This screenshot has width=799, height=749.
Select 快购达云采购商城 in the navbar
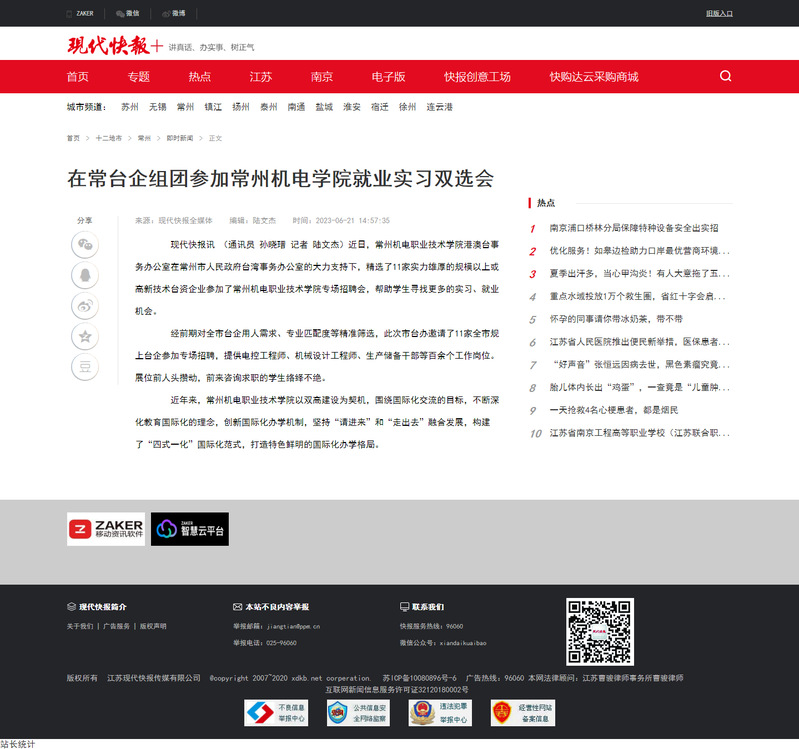tap(593, 77)
